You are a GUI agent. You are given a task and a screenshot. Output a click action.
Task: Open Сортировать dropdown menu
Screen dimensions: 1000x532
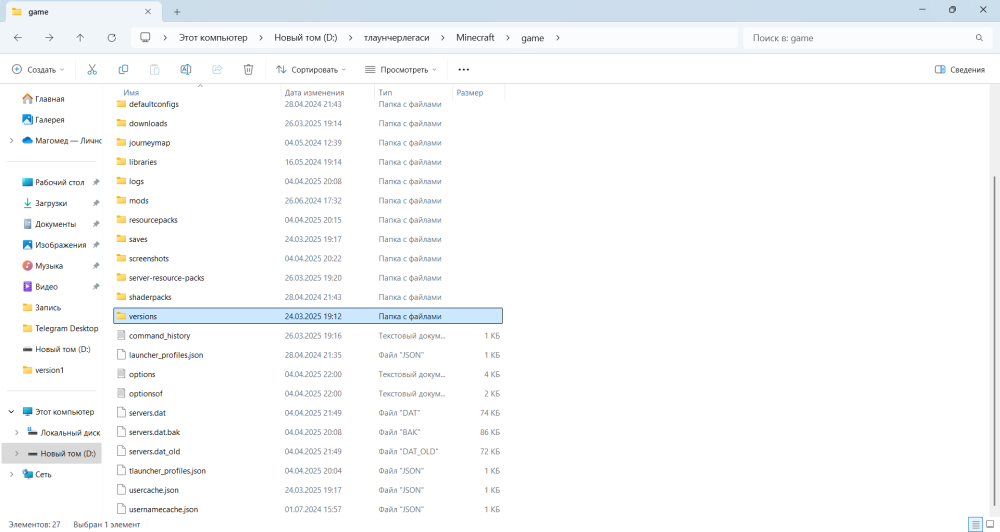coord(311,70)
